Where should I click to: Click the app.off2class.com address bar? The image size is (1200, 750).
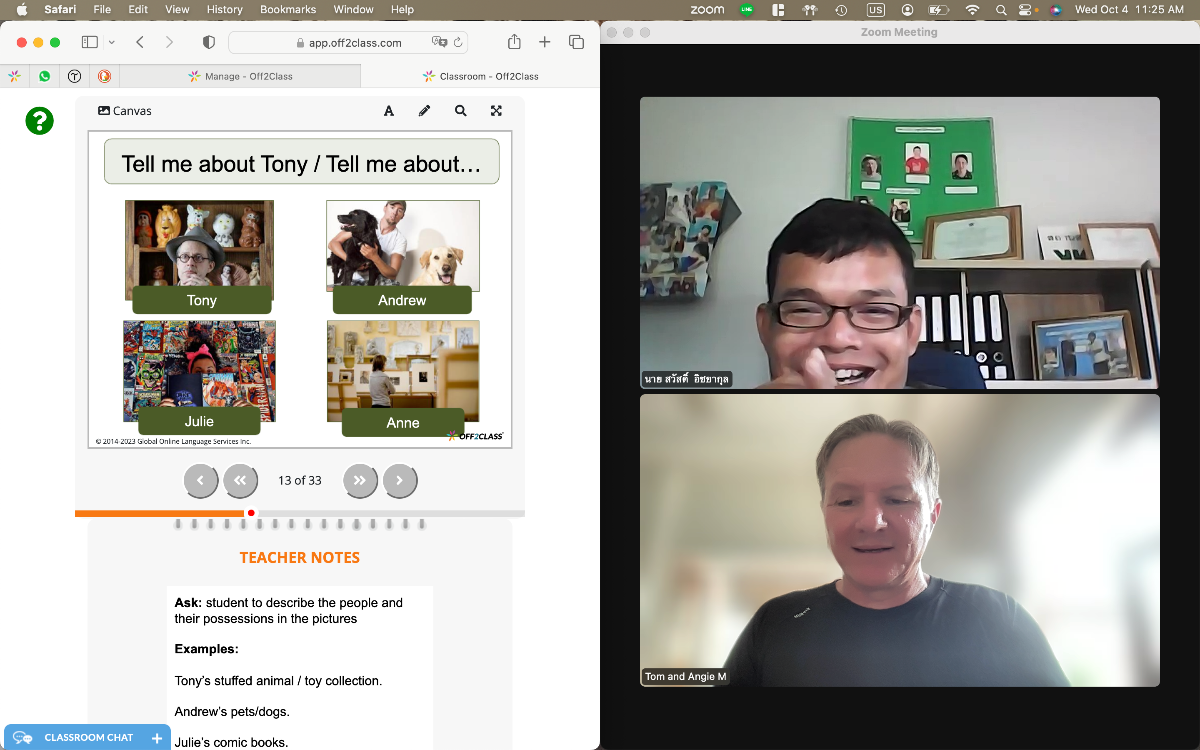tap(350, 43)
